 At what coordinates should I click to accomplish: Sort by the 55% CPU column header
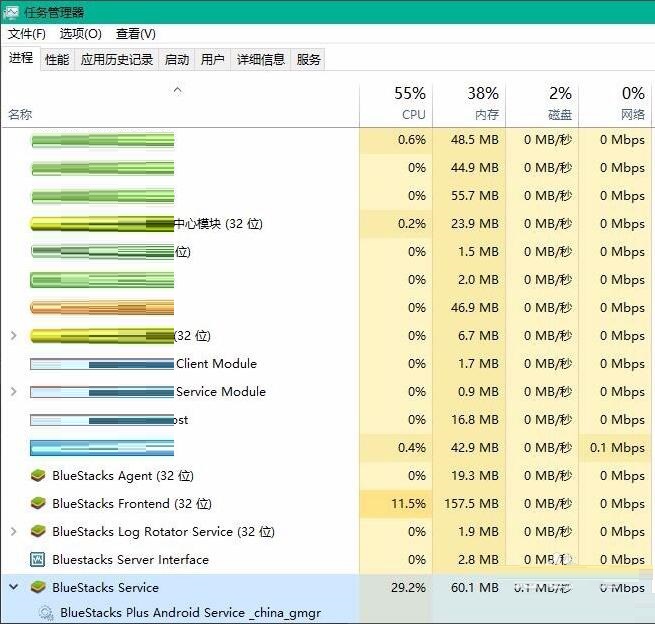[x=396, y=104]
